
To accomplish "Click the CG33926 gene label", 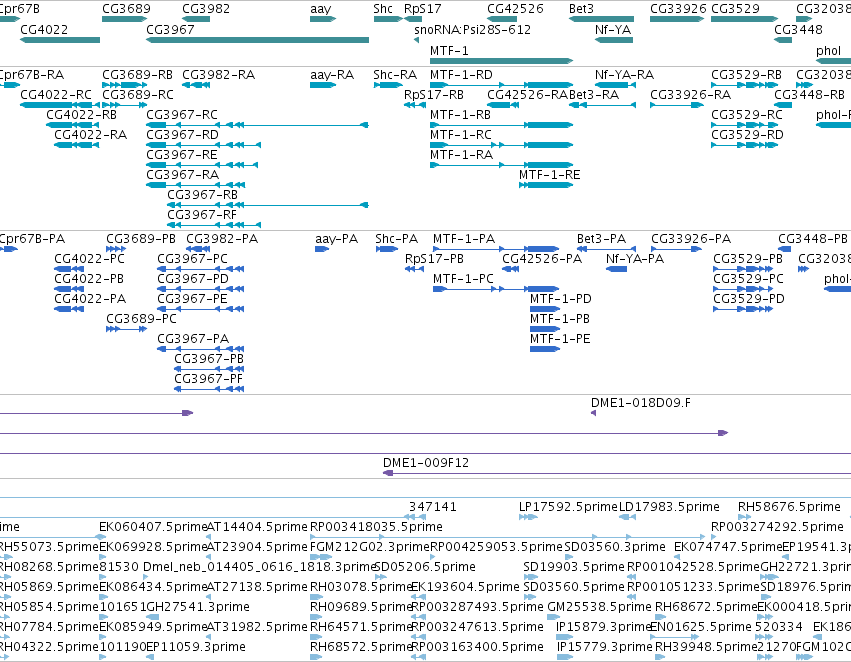I will (x=678, y=9).
